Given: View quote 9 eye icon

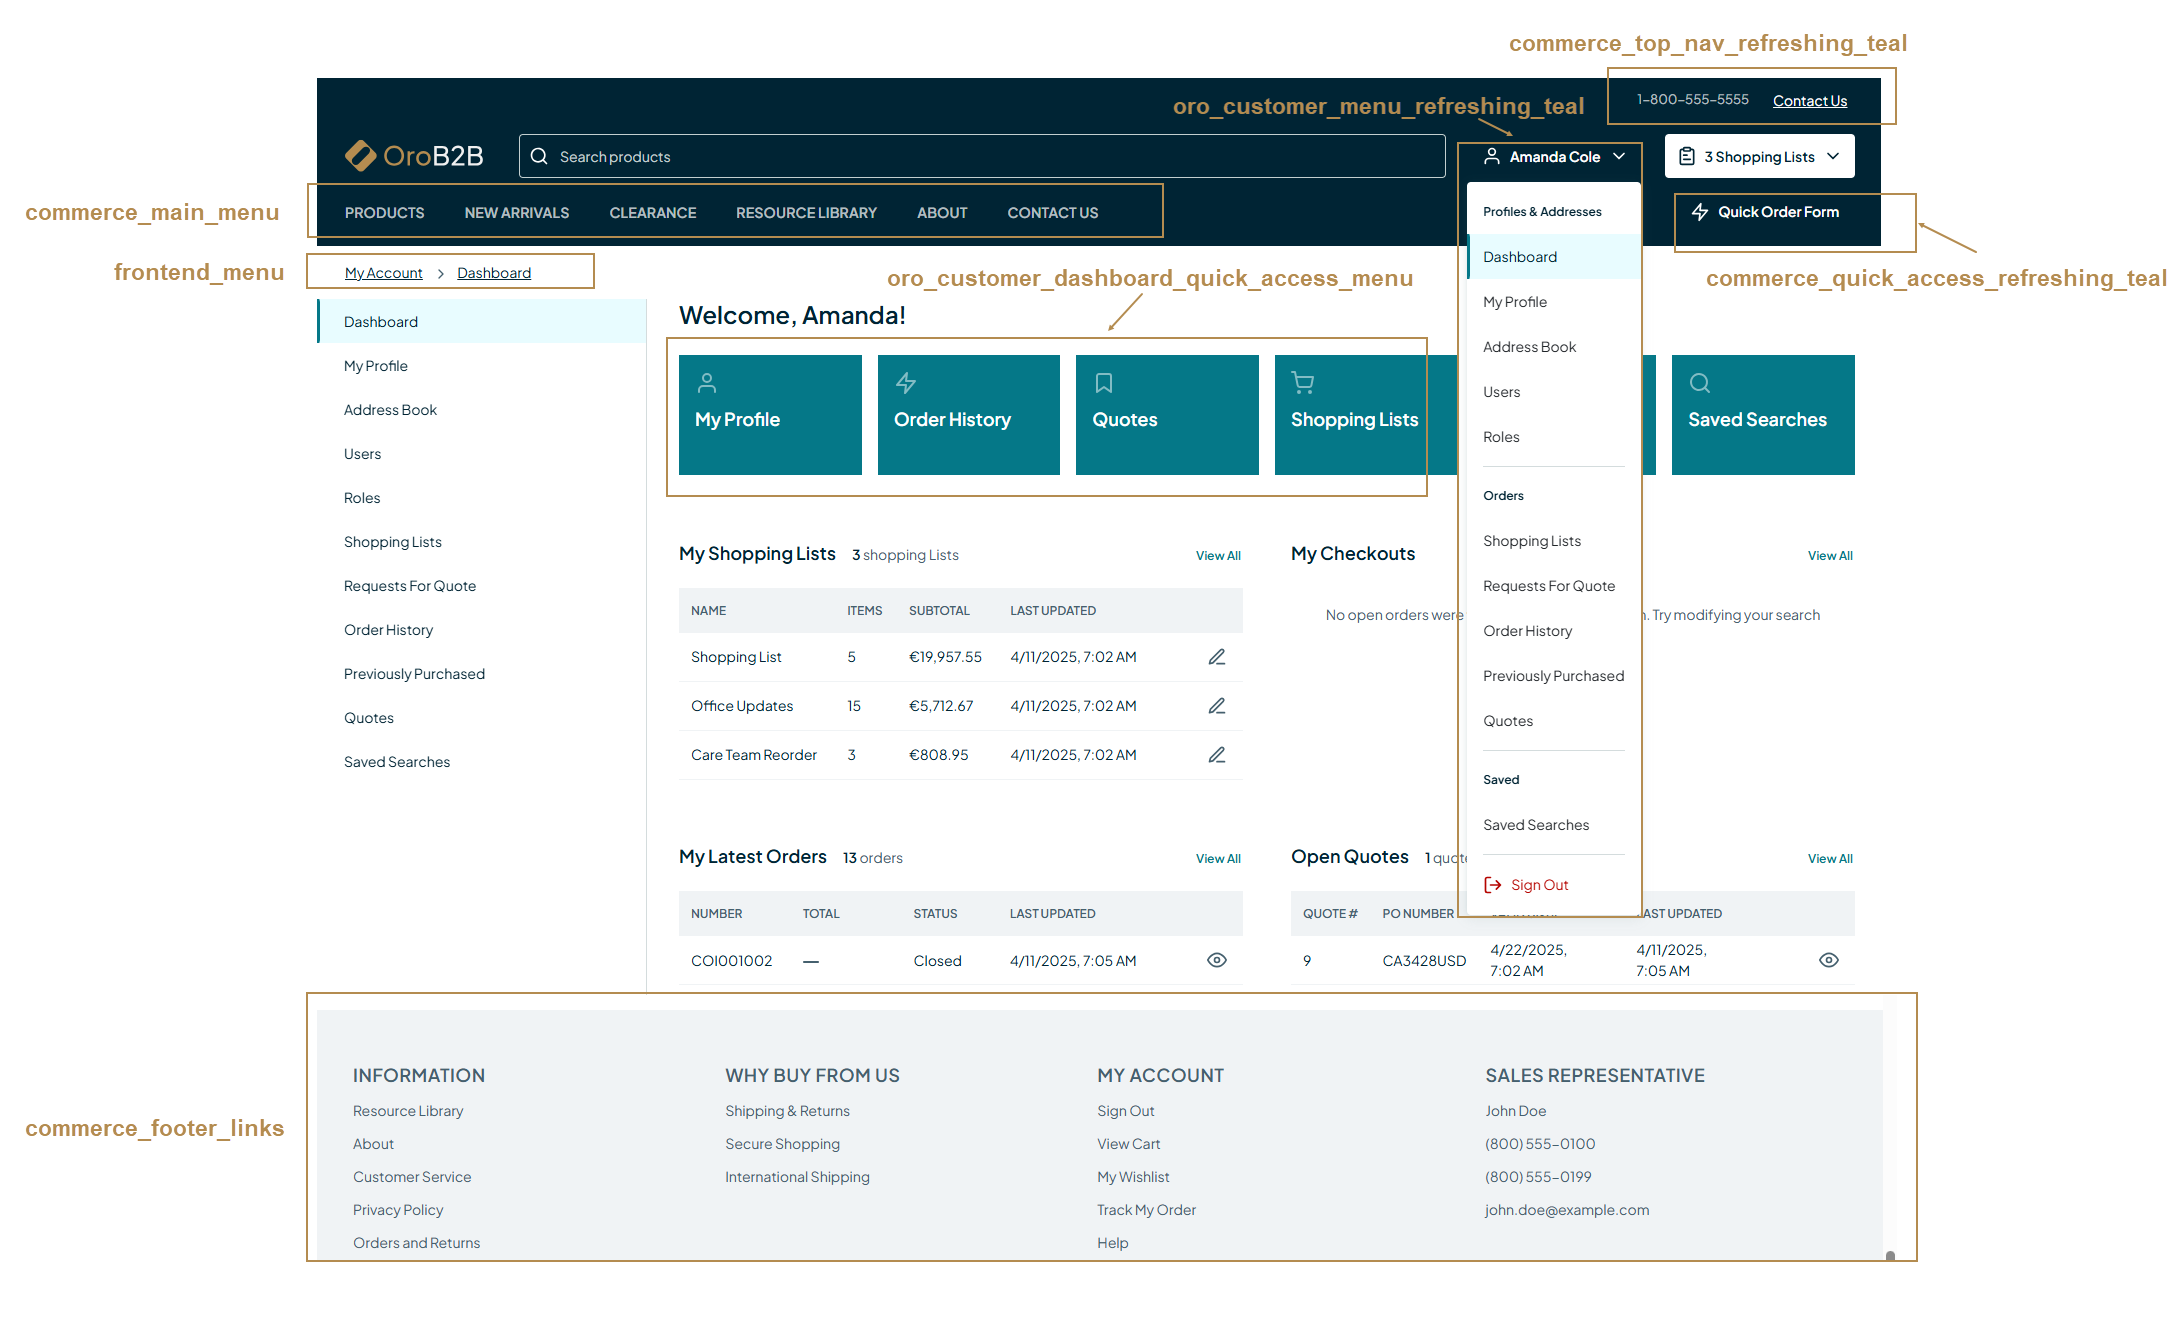Looking at the screenshot, I should [x=1828, y=961].
